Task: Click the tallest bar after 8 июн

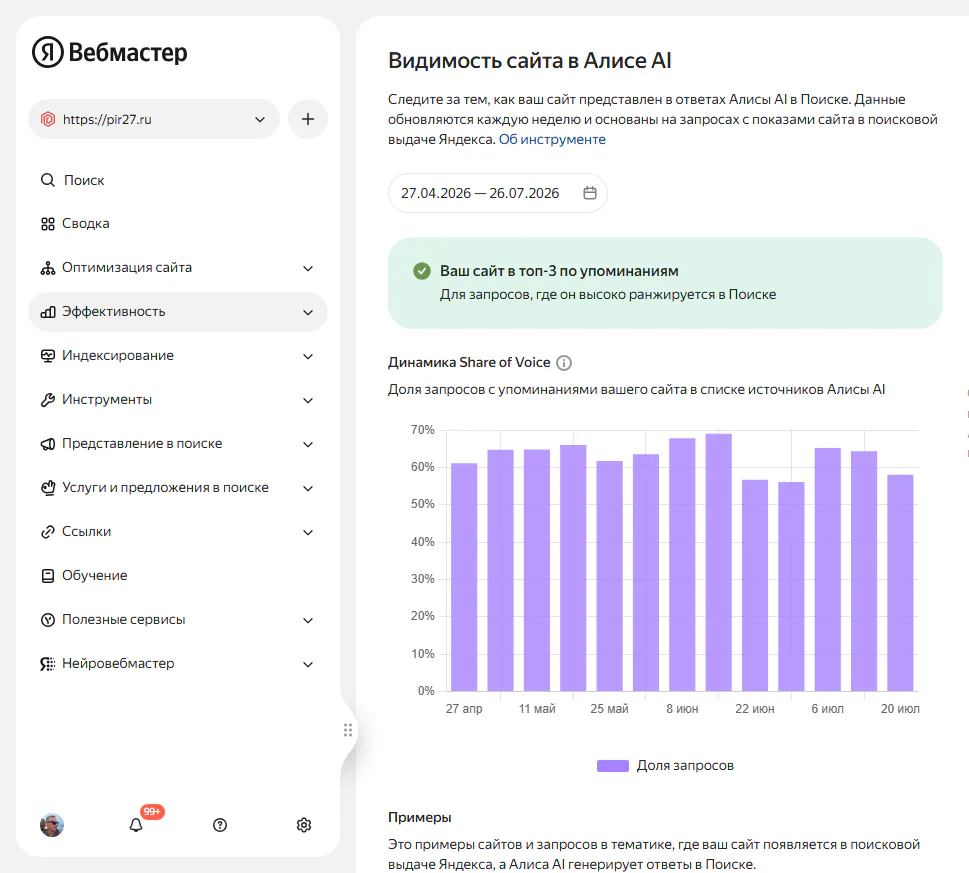Action: pyautogui.click(x=719, y=562)
